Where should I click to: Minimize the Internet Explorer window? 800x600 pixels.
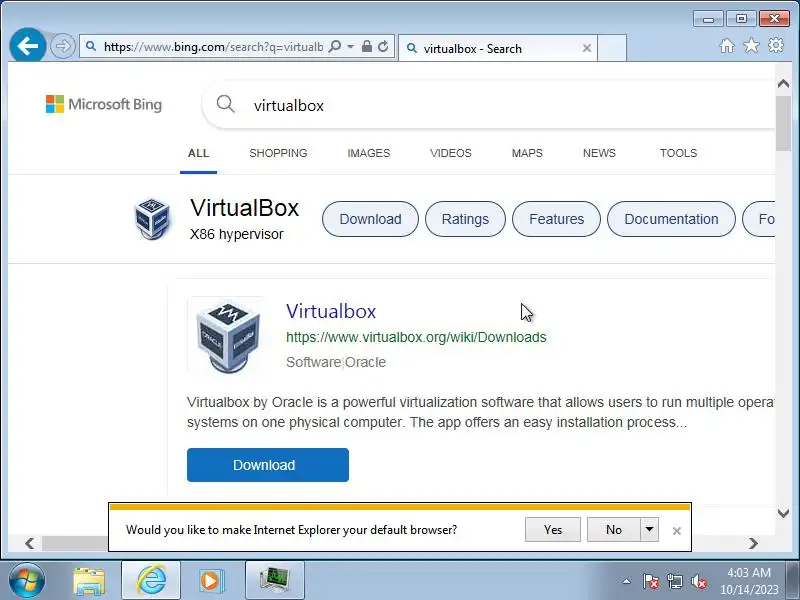point(708,19)
